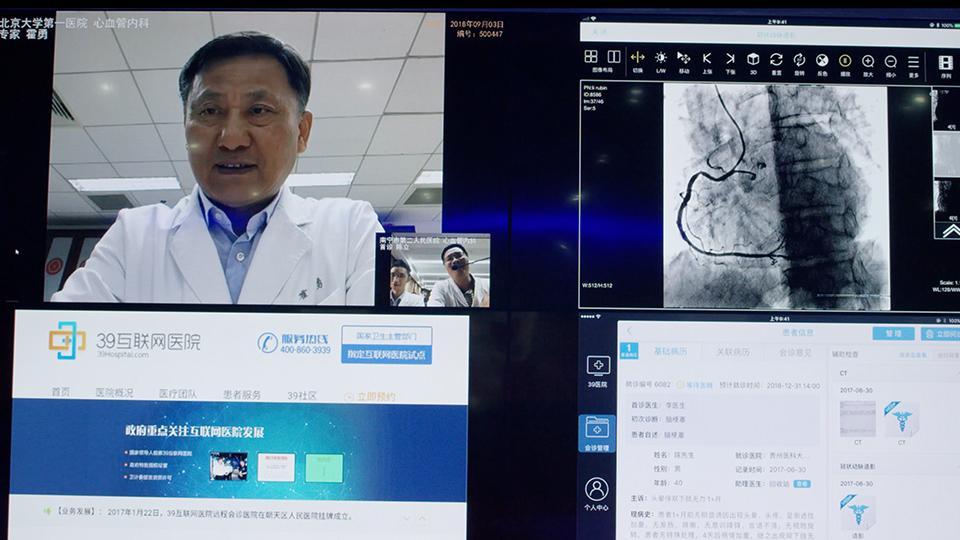Click the blue tag beside 助理医生
Viewport: 960px width, 540px height.
pyautogui.click(x=801, y=484)
